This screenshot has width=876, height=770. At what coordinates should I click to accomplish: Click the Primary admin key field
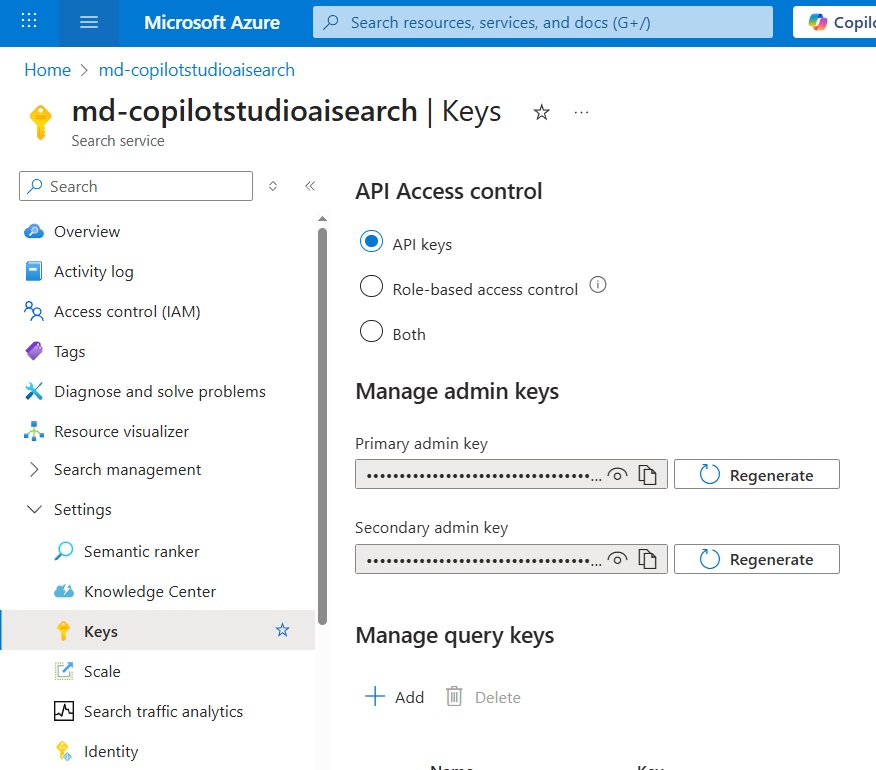(511, 474)
